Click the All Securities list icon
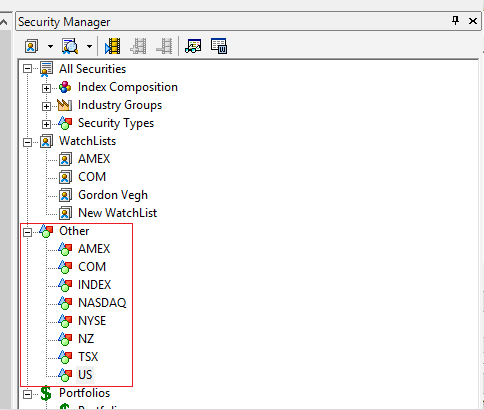This screenshot has width=484, height=410. tap(46, 69)
